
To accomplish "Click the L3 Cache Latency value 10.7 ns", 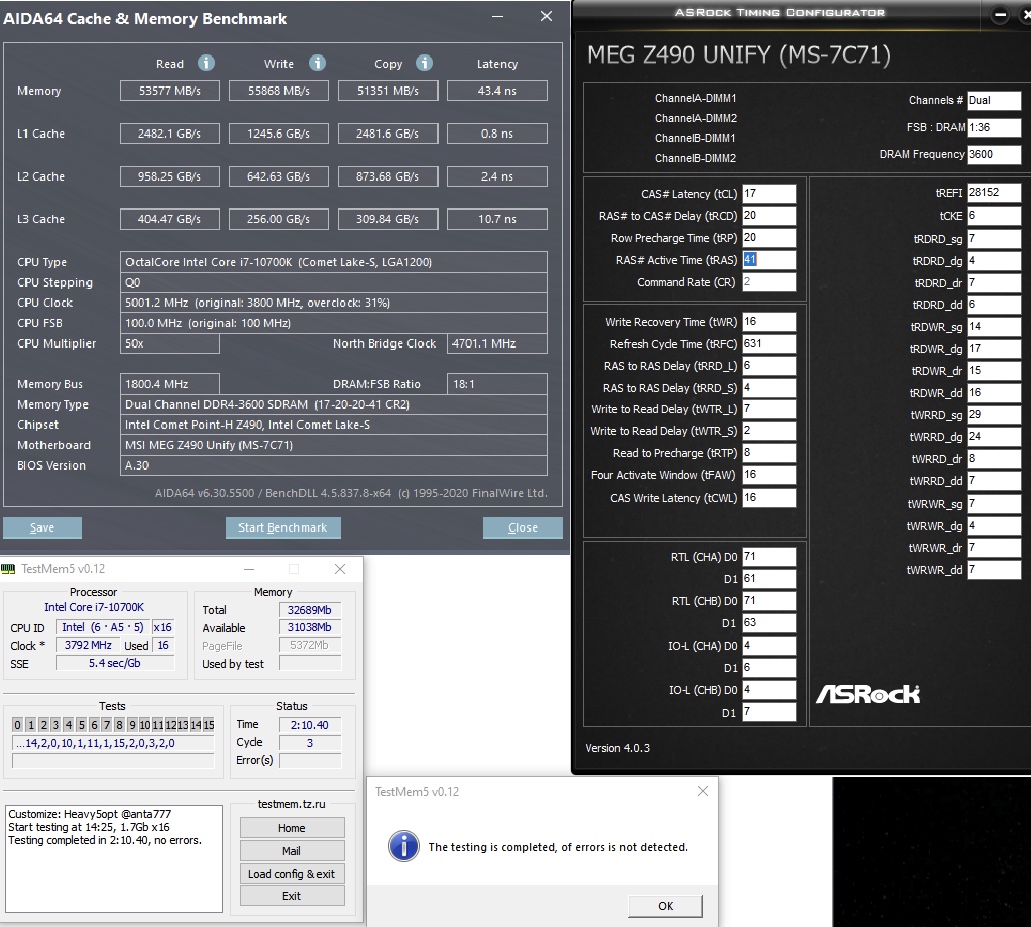I will tap(497, 219).
